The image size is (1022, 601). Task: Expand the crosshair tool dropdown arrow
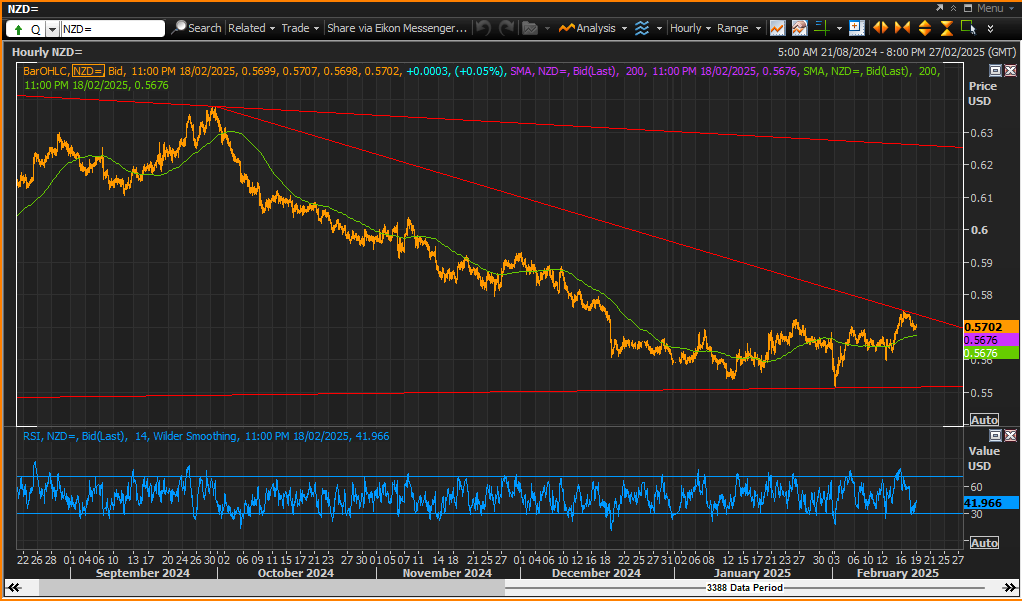838,29
